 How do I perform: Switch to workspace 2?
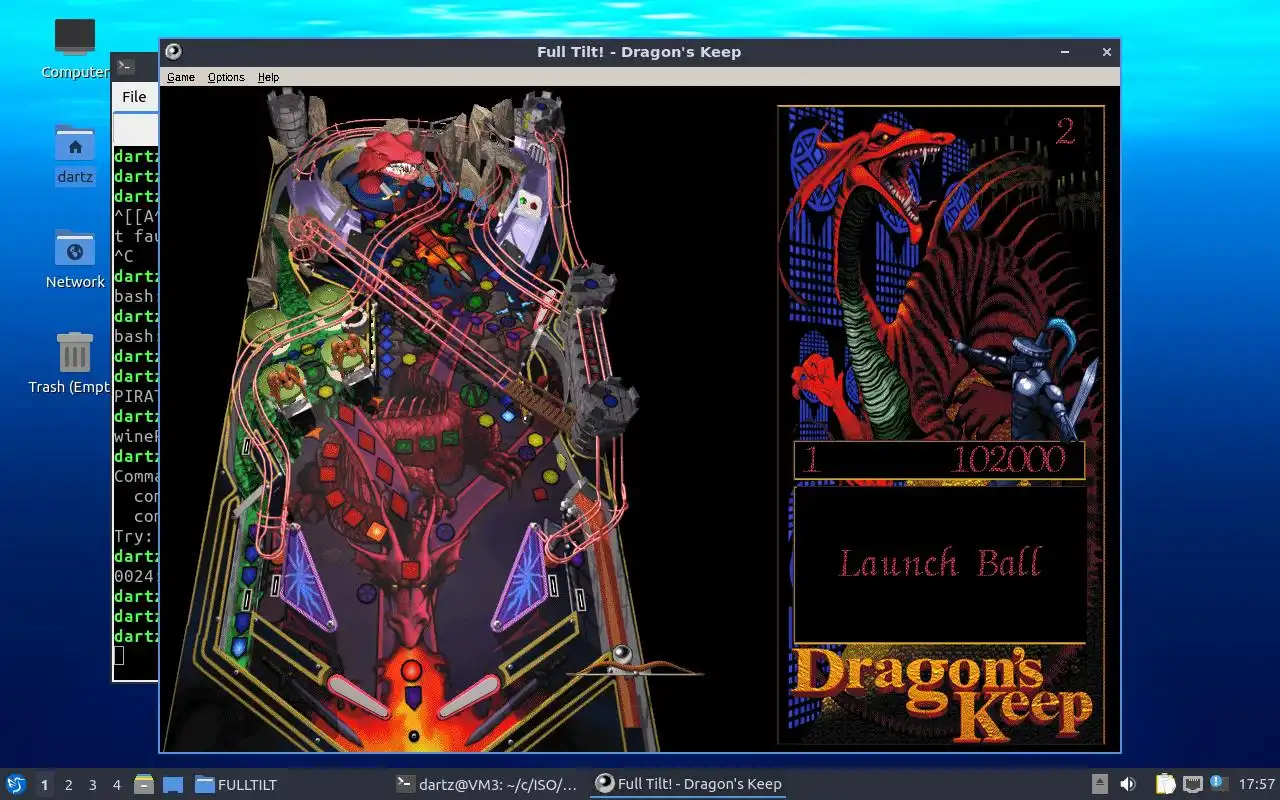(68, 785)
